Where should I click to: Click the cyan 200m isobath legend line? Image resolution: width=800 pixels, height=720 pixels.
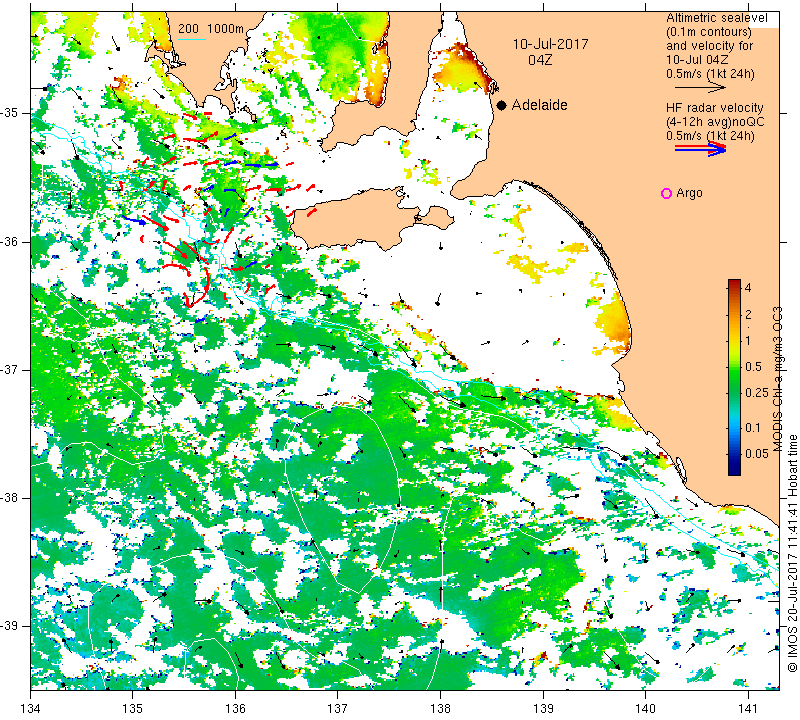[192, 39]
